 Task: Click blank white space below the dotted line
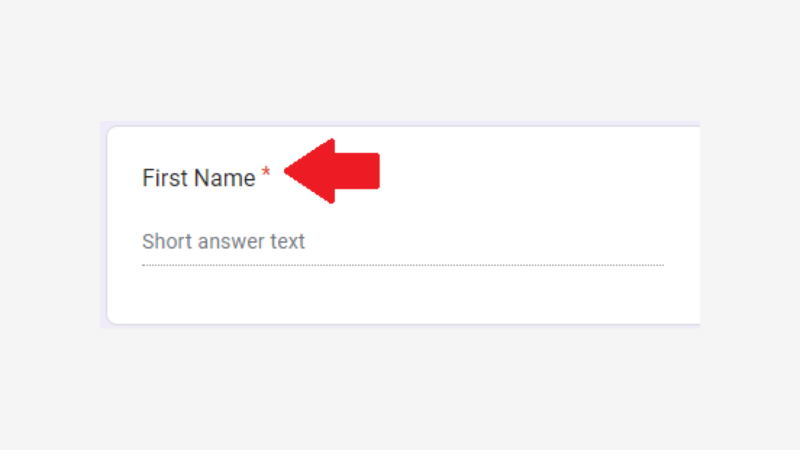coord(400,295)
